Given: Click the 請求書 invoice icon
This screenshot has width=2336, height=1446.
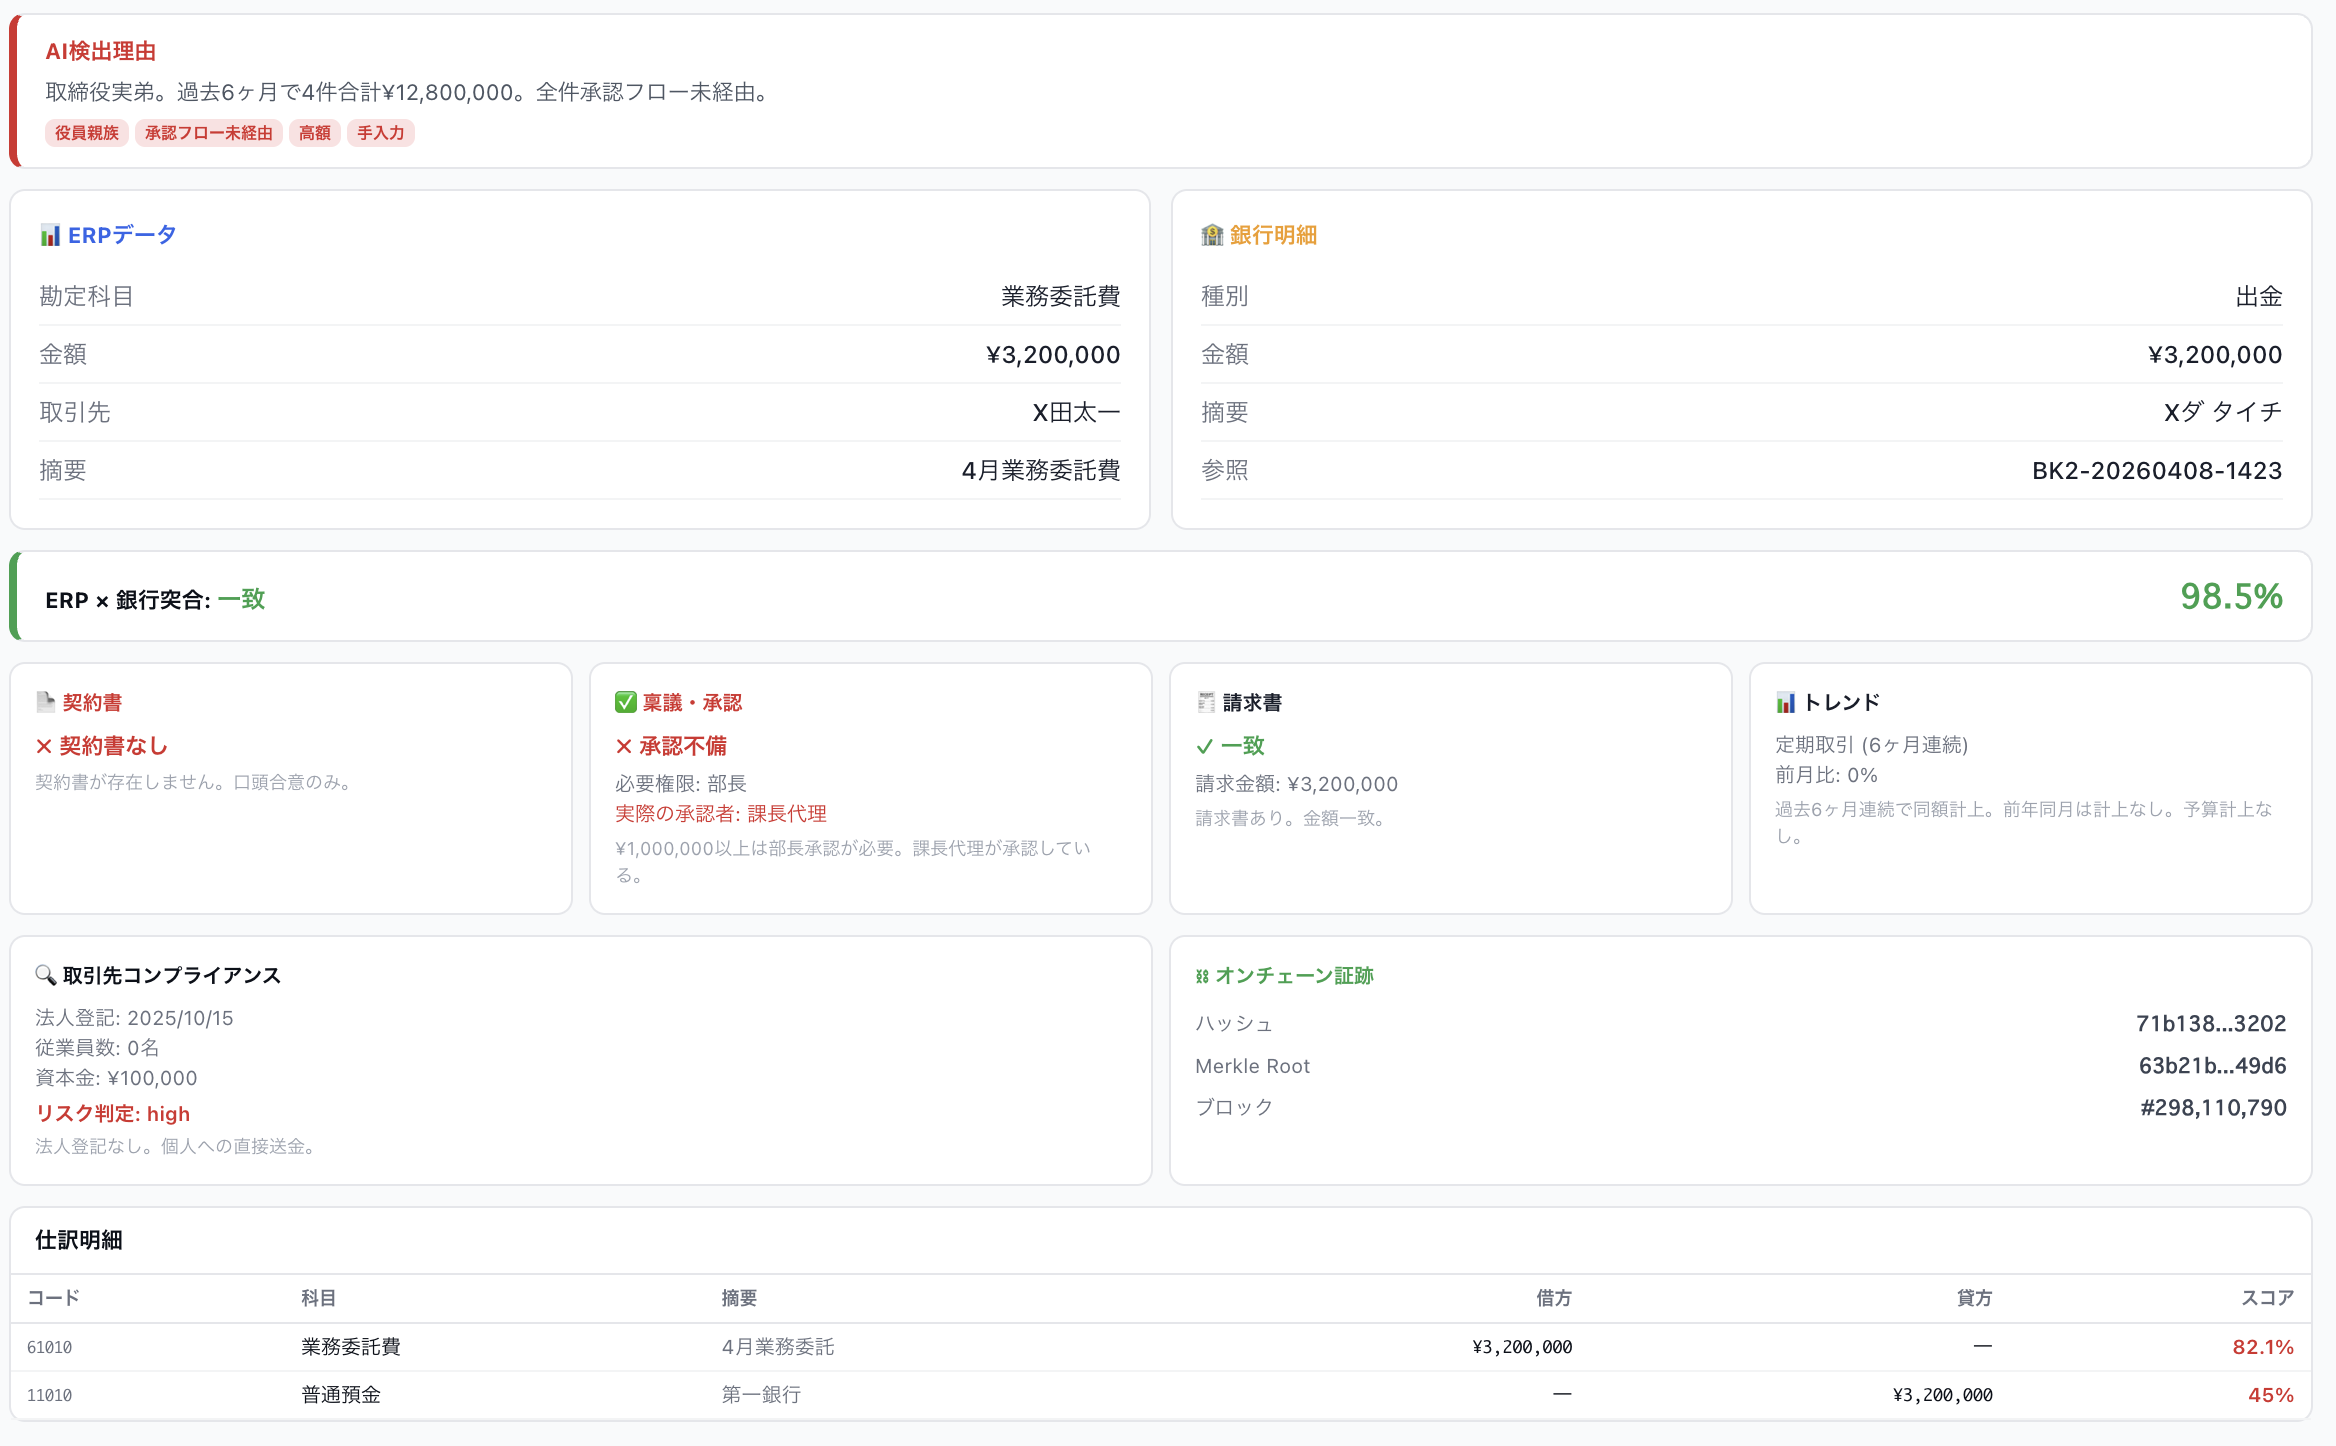Looking at the screenshot, I should [1206, 702].
